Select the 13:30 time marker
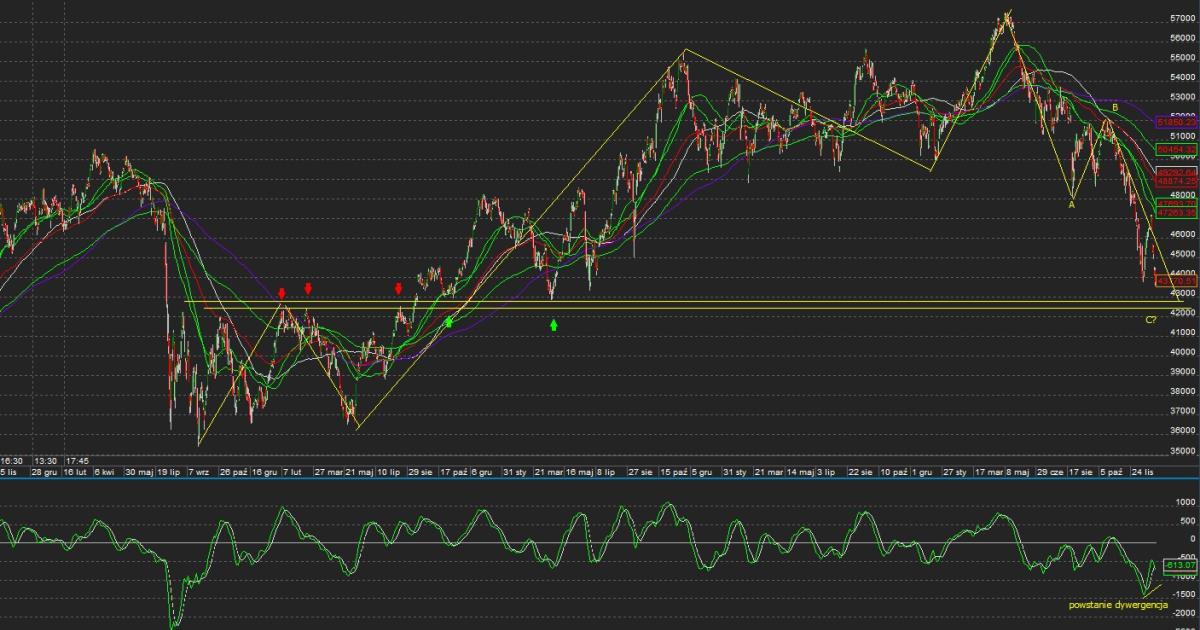This screenshot has width=1200, height=630. [46, 461]
